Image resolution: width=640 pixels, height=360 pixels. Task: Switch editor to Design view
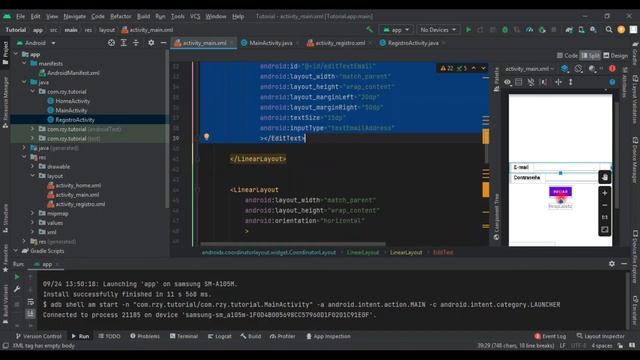616,56
